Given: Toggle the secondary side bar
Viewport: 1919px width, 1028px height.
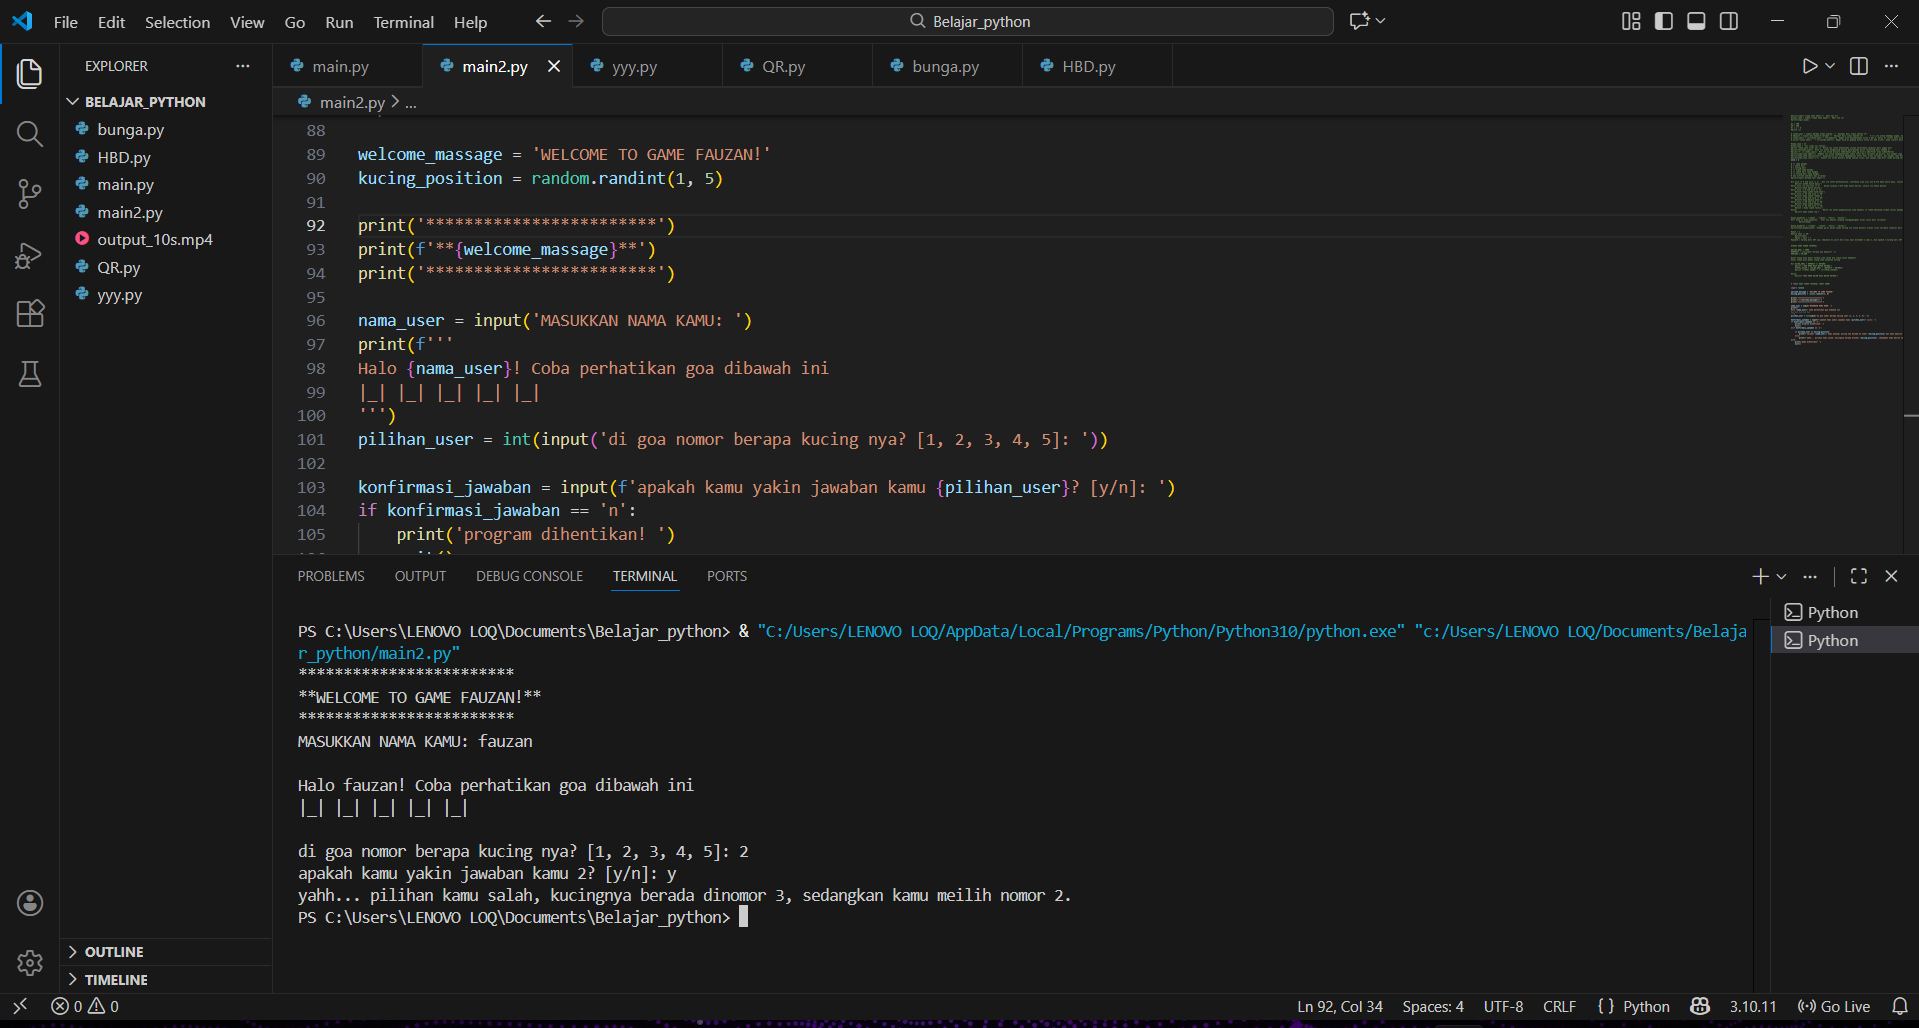Looking at the screenshot, I should [1729, 21].
